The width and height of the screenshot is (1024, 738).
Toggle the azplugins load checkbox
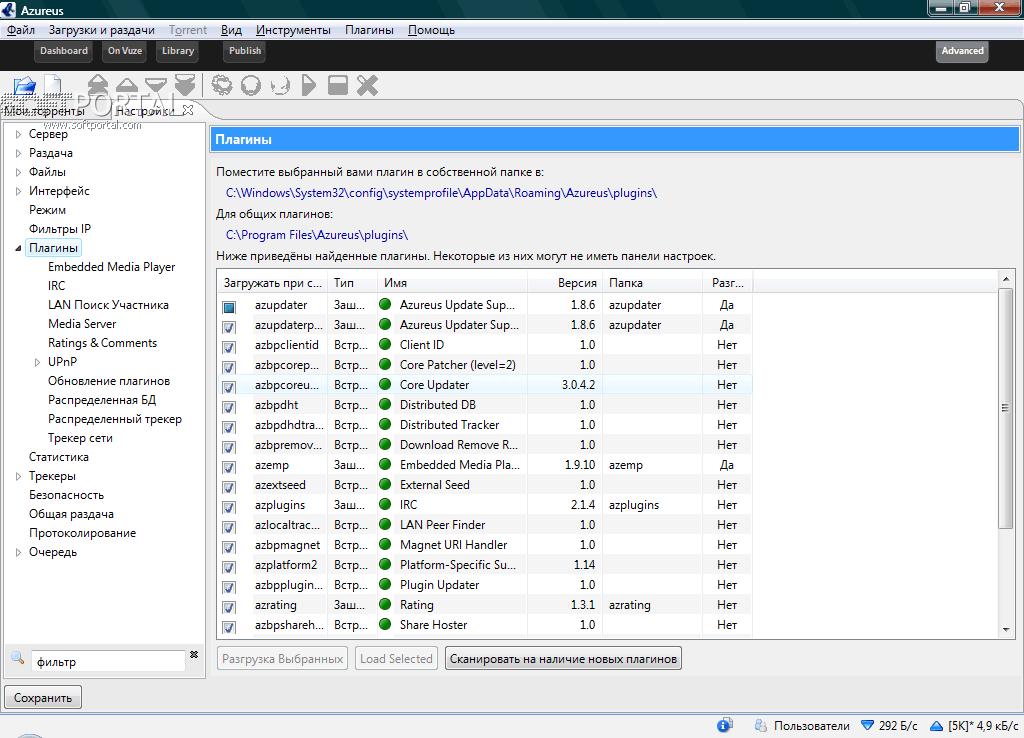[x=229, y=507]
